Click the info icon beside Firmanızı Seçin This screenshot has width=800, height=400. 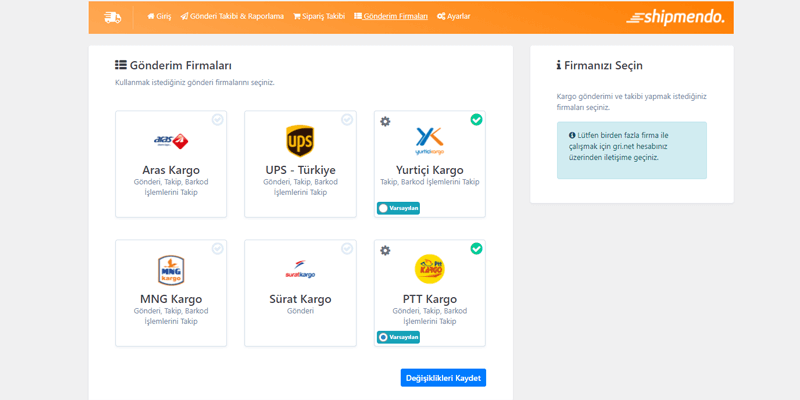click(559, 65)
